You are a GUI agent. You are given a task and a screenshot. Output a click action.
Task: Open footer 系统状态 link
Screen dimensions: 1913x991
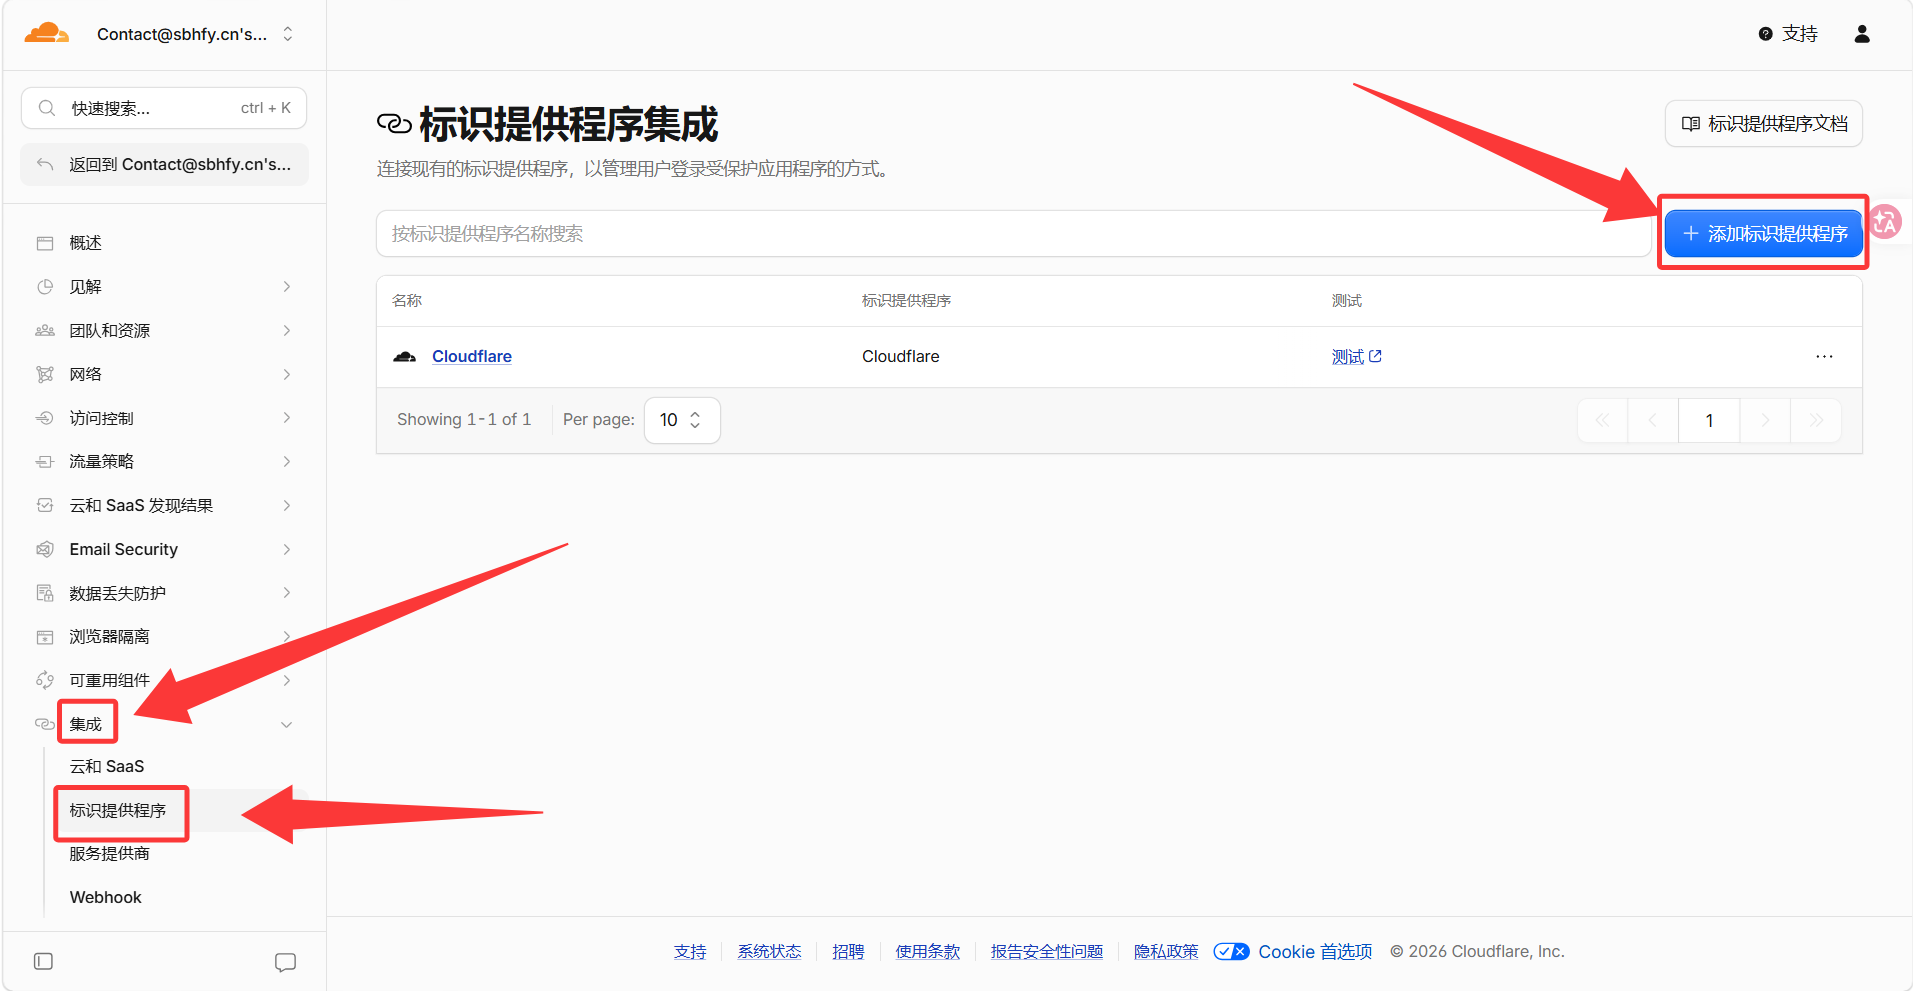click(769, 951)
